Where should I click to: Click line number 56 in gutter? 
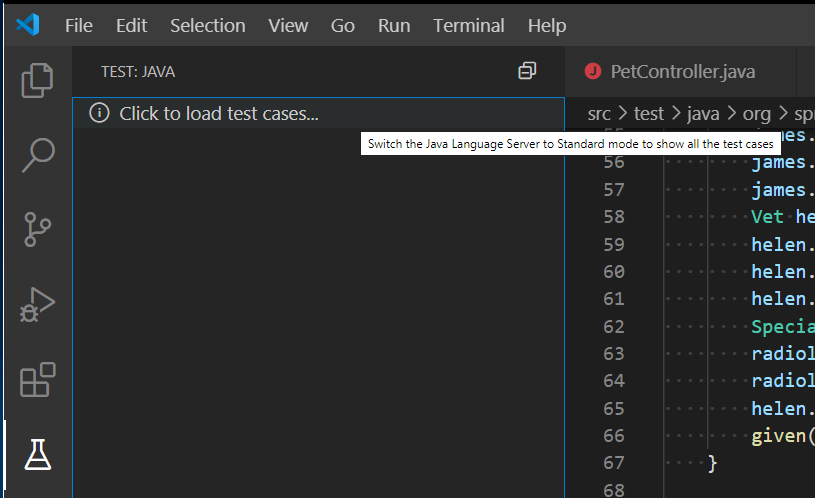tap(614, 162)
